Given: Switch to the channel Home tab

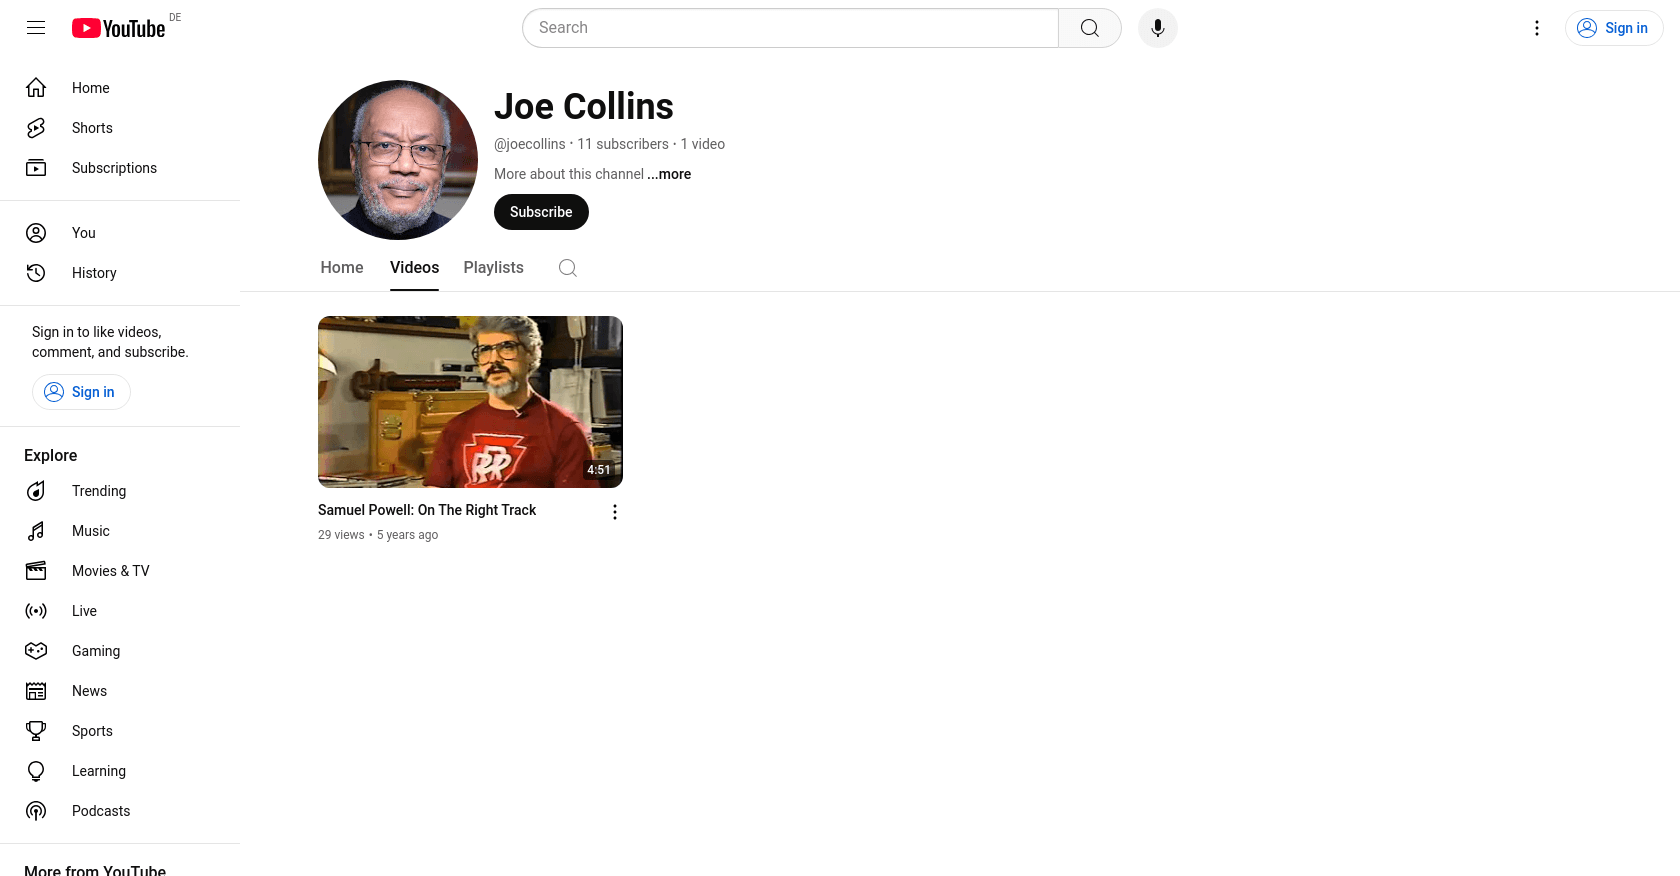Looking at the screenshot, I should (x=342, y=268).
